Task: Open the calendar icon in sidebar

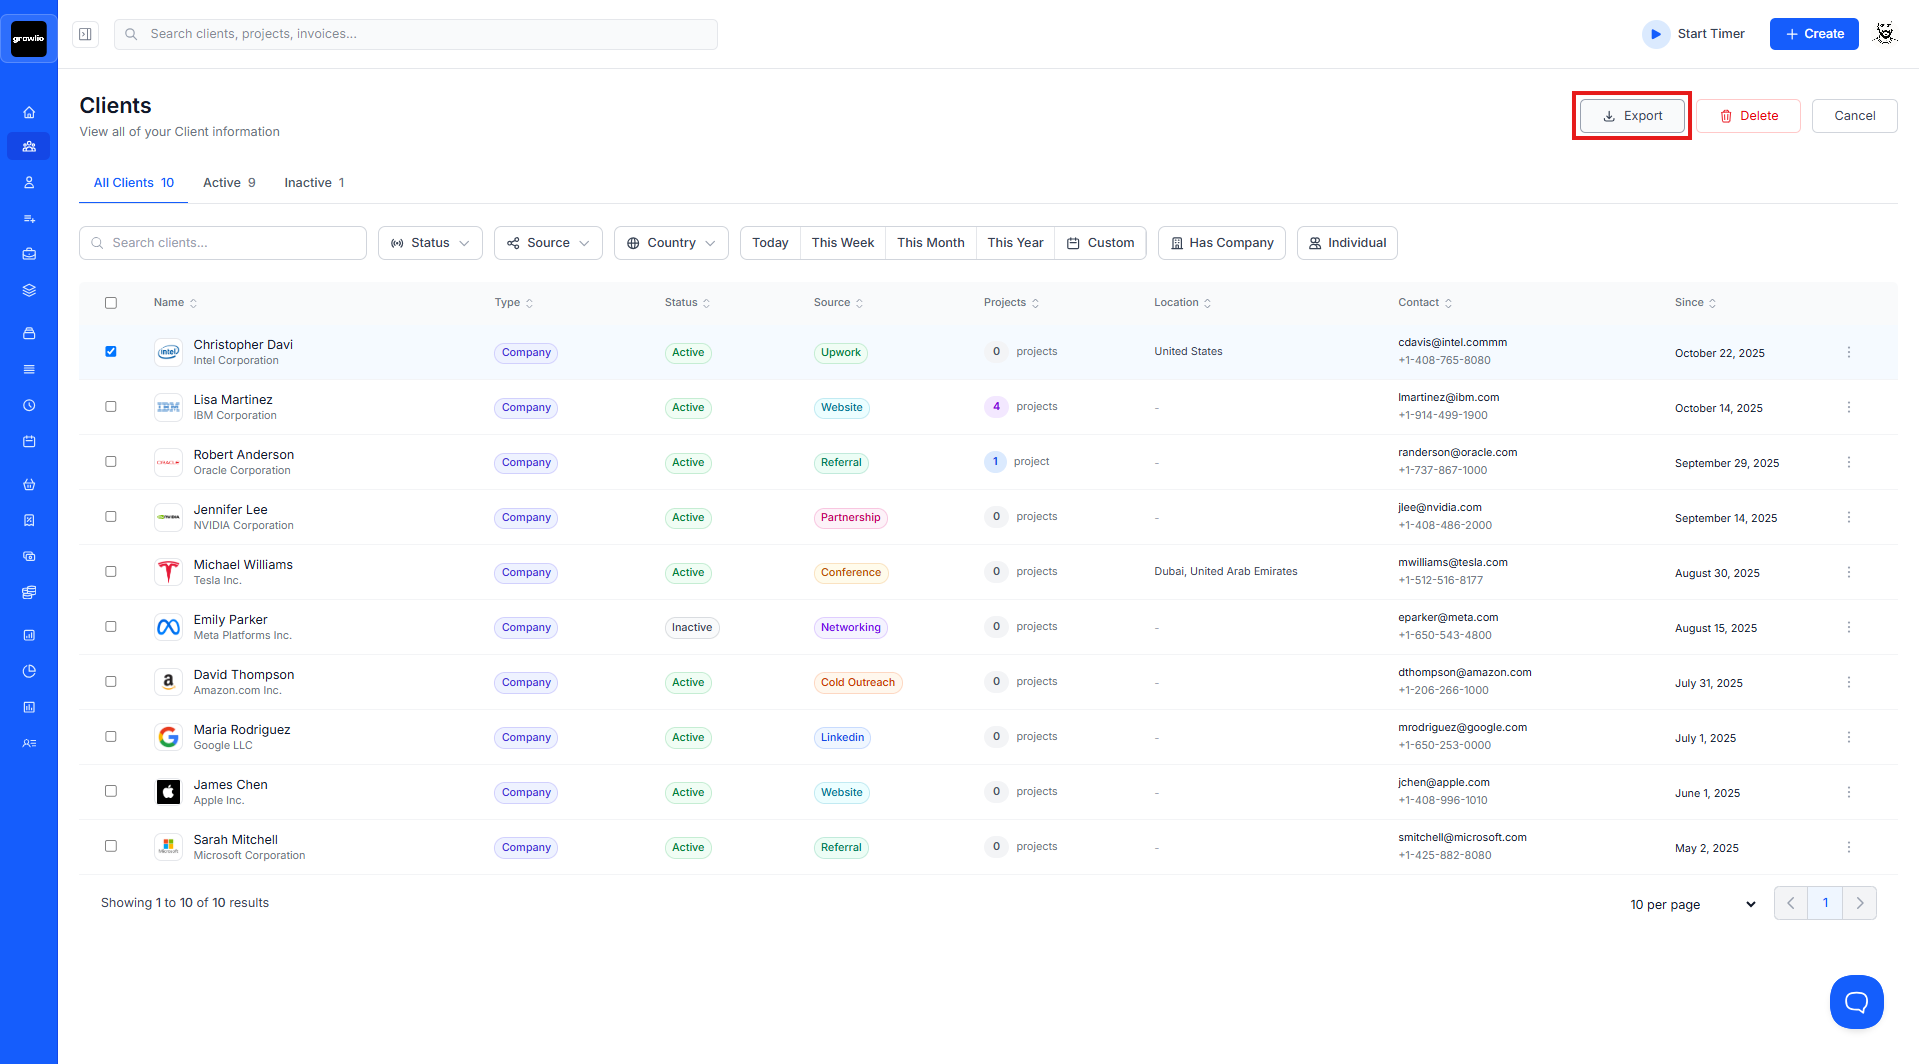Action: pyautogui.click(x=29, y=442)
